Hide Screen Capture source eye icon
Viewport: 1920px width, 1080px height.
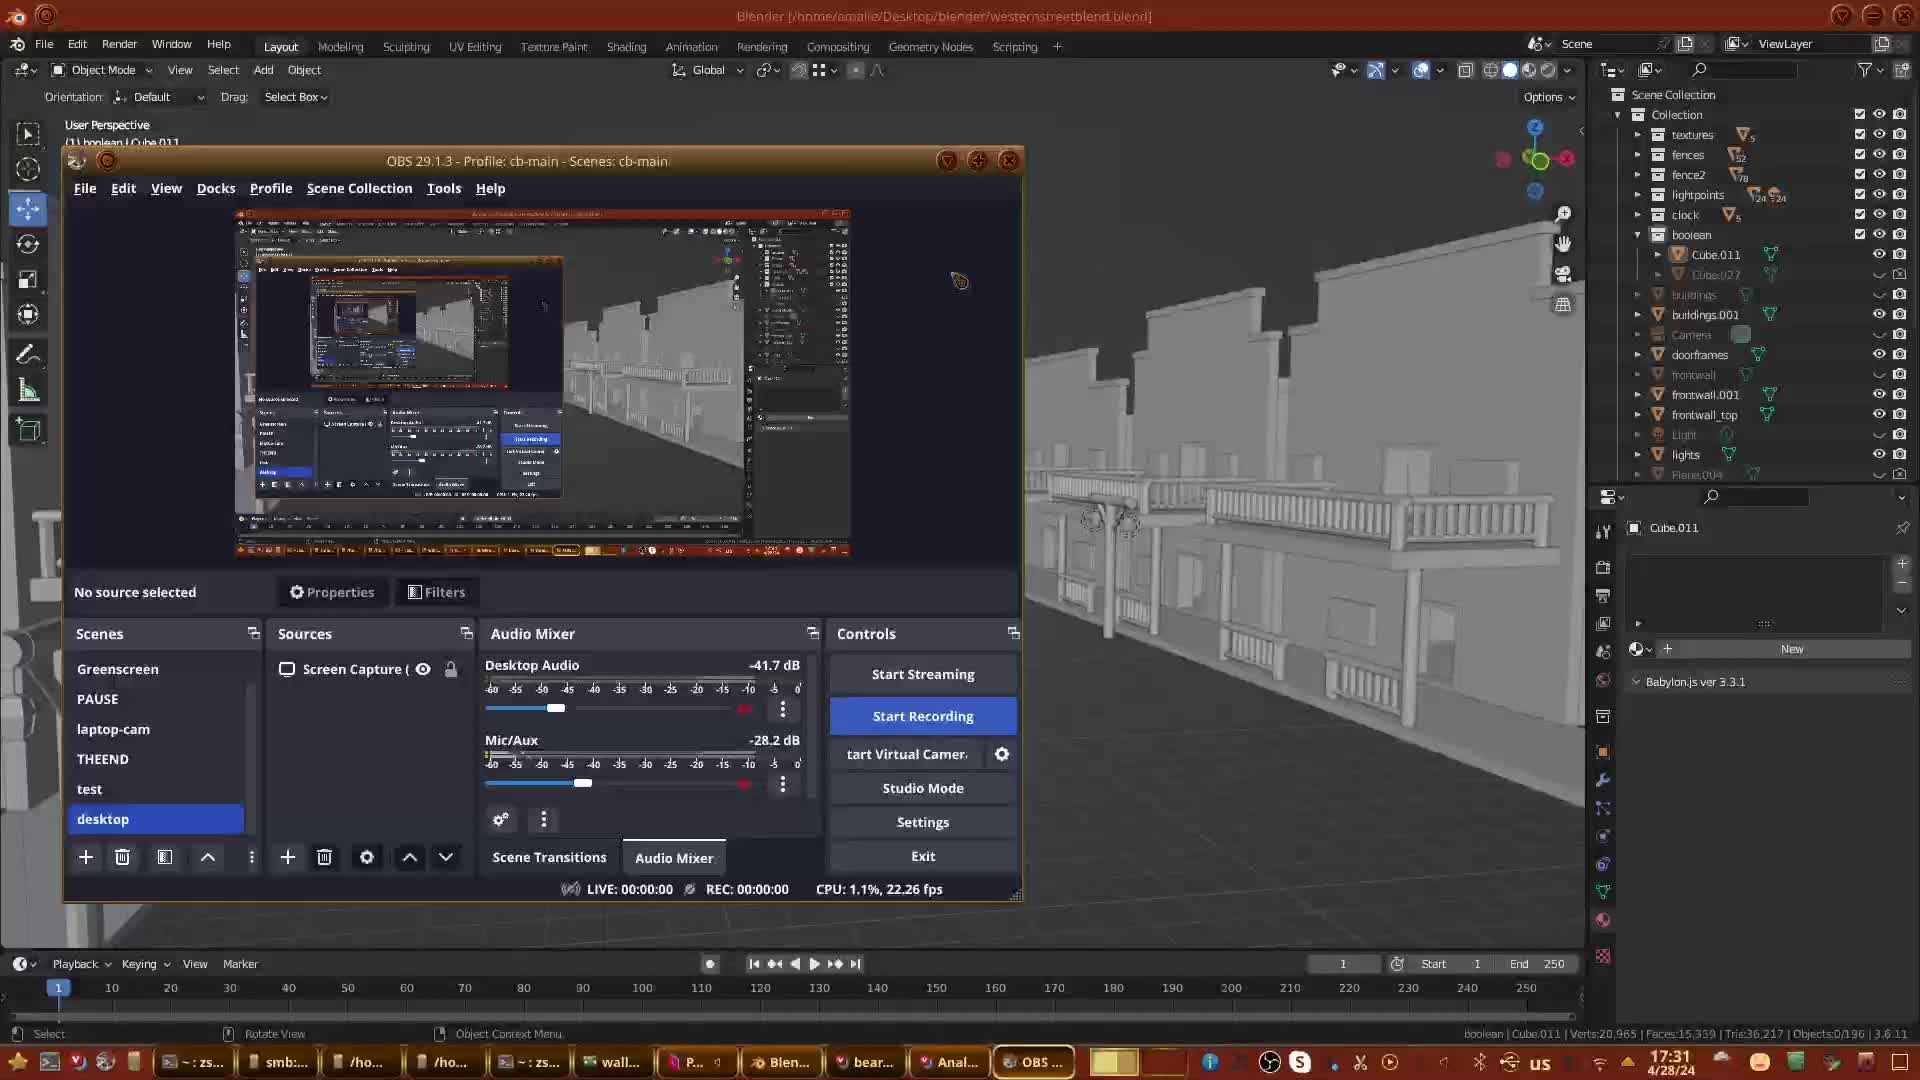click(x=423, y=669)
